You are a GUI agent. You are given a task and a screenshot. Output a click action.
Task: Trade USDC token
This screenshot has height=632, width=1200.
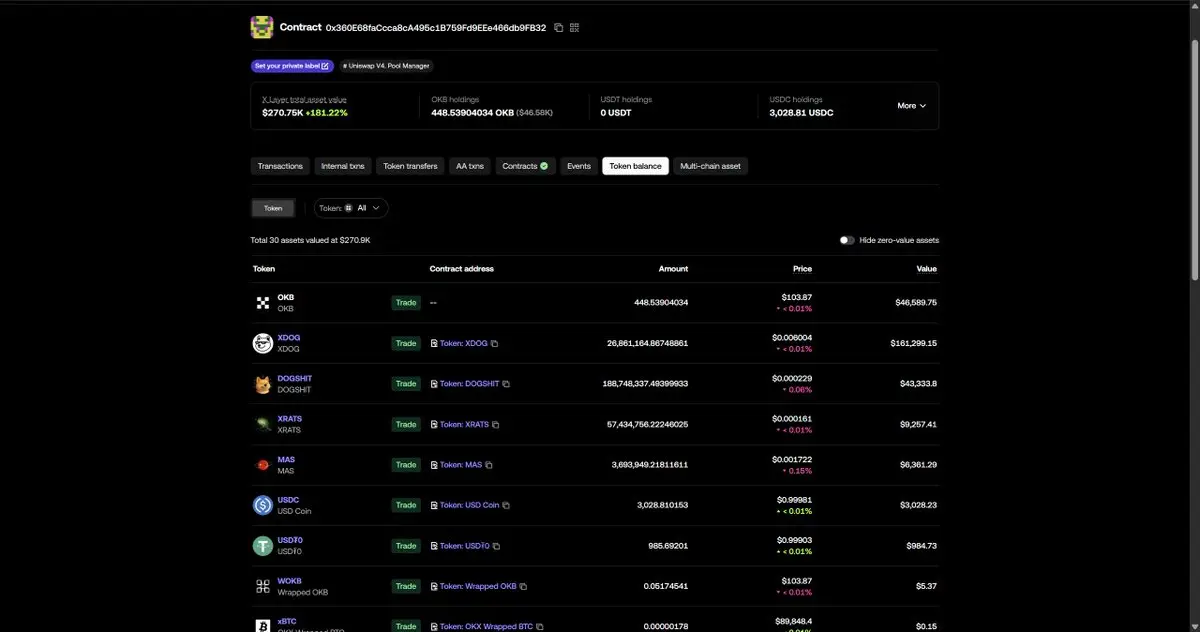tap(406, 505)
